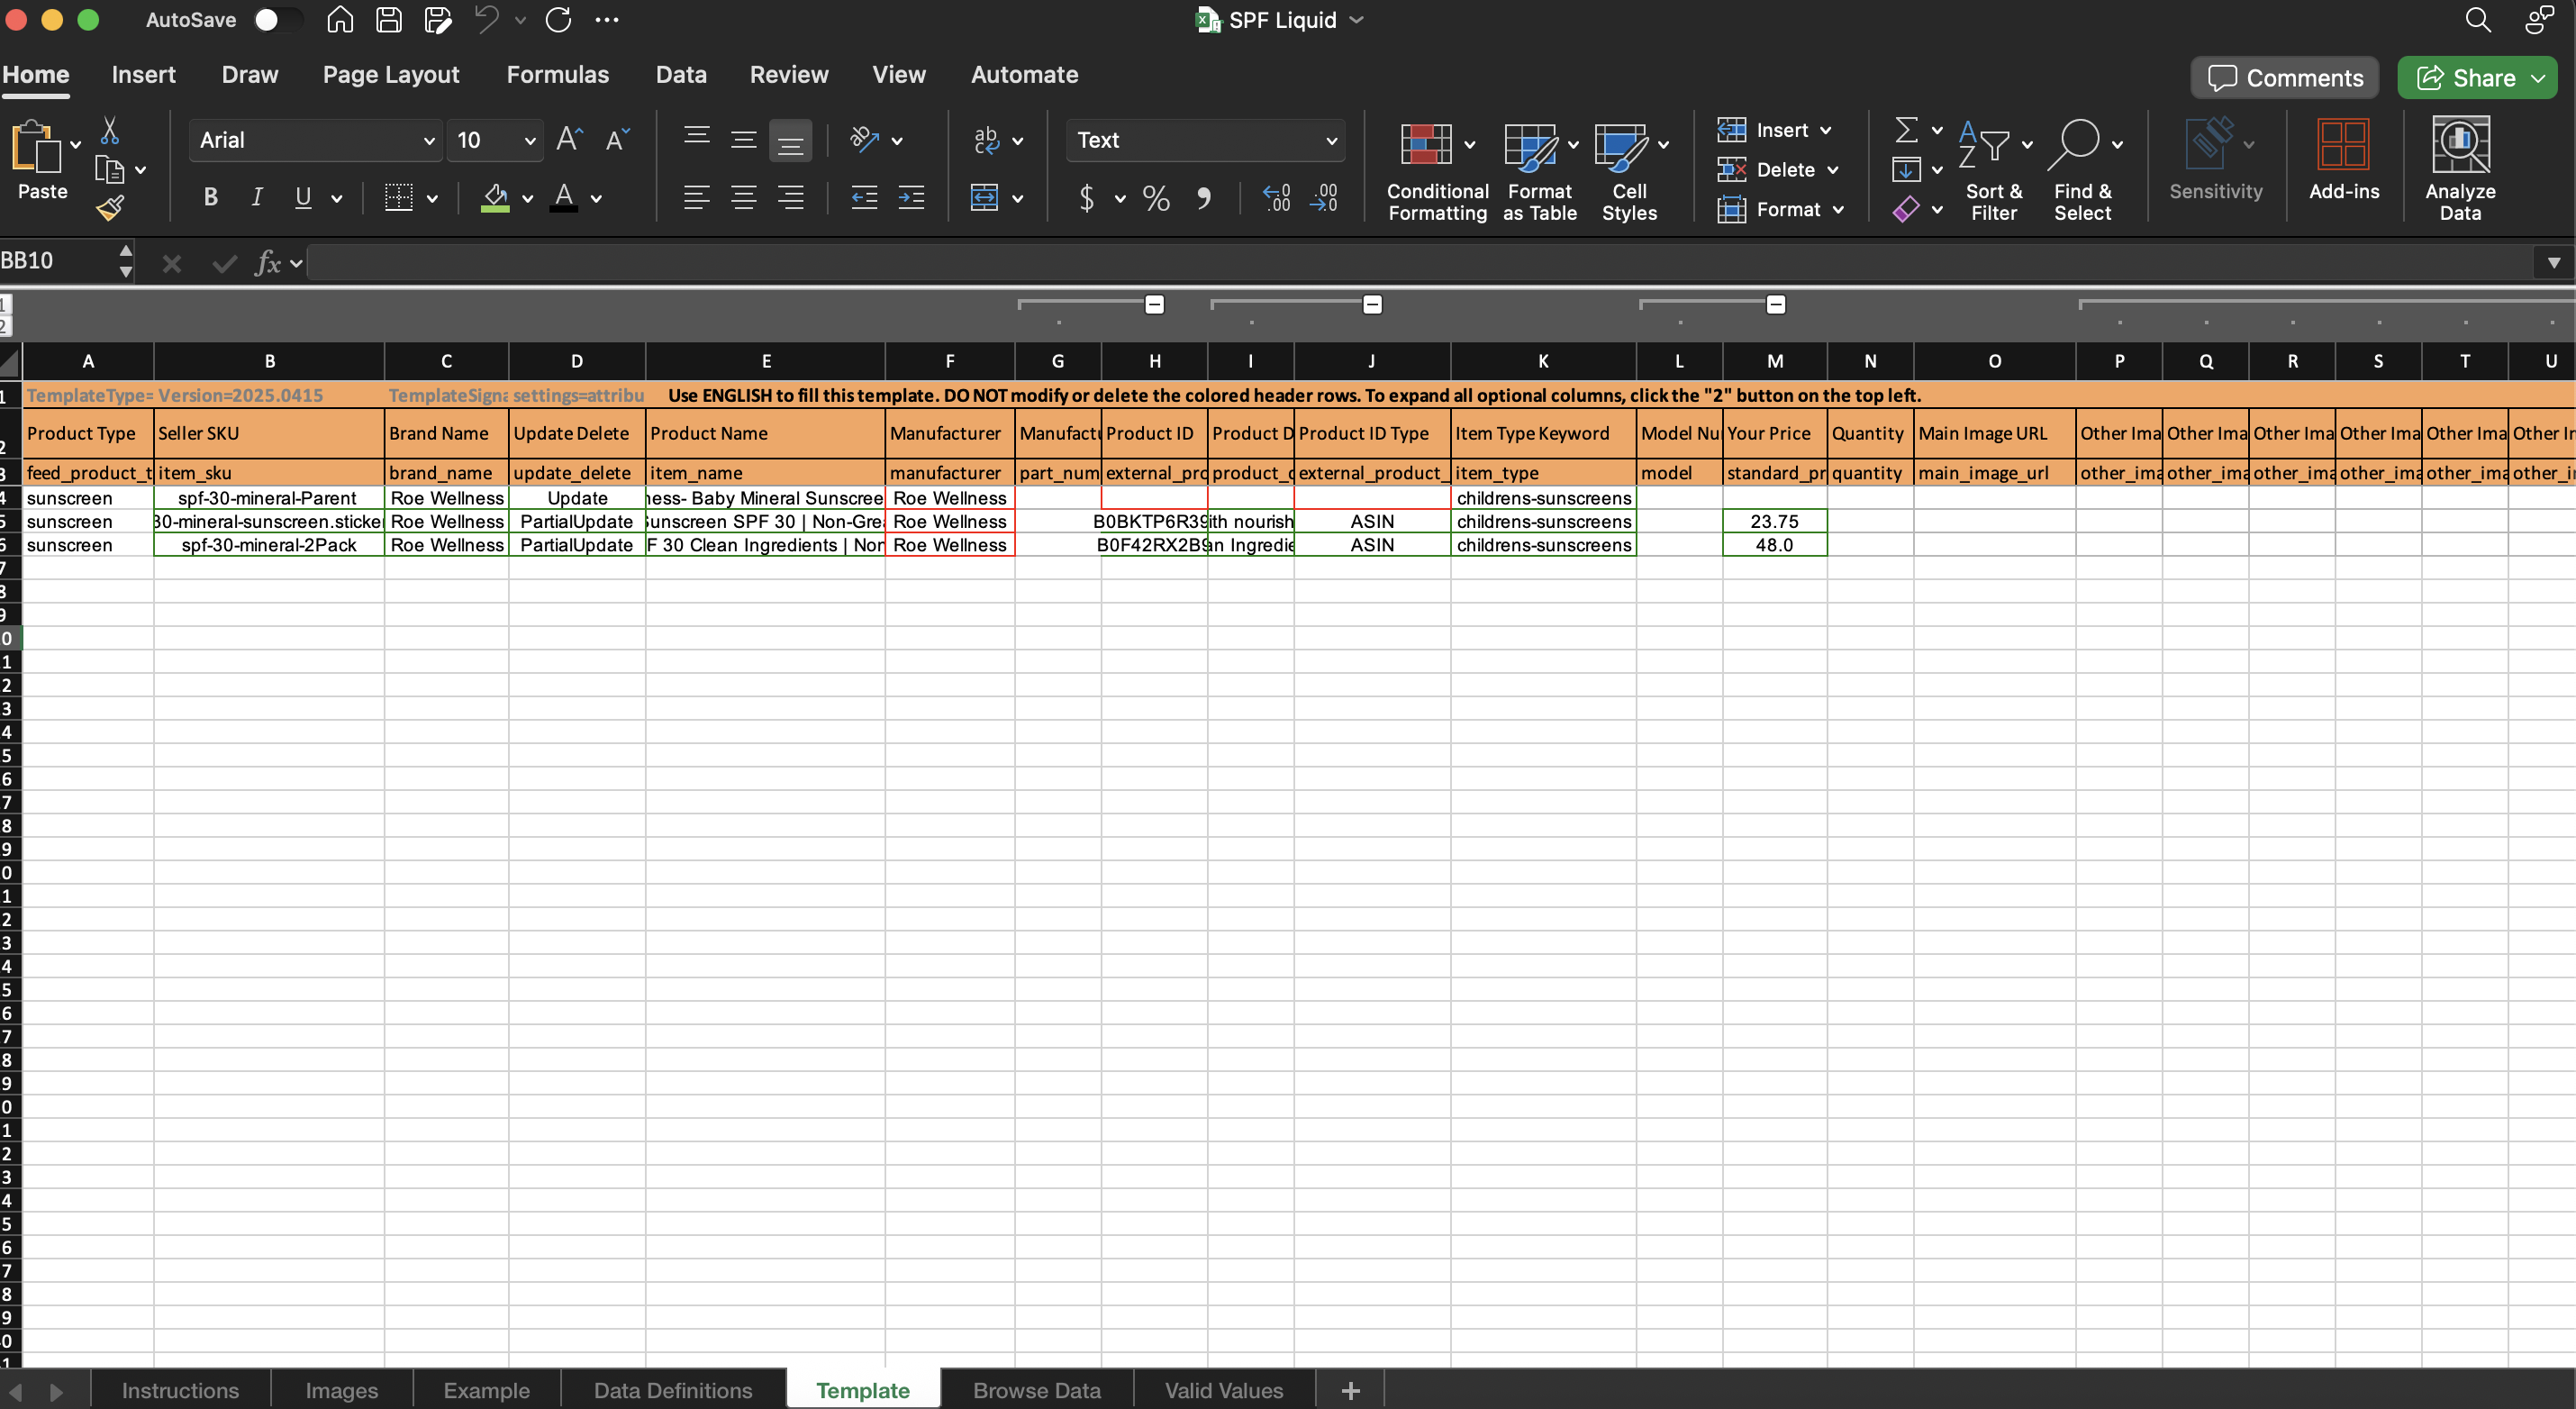
Task: Expand the formula bar with the arrow
Action: pos(2553,262)
